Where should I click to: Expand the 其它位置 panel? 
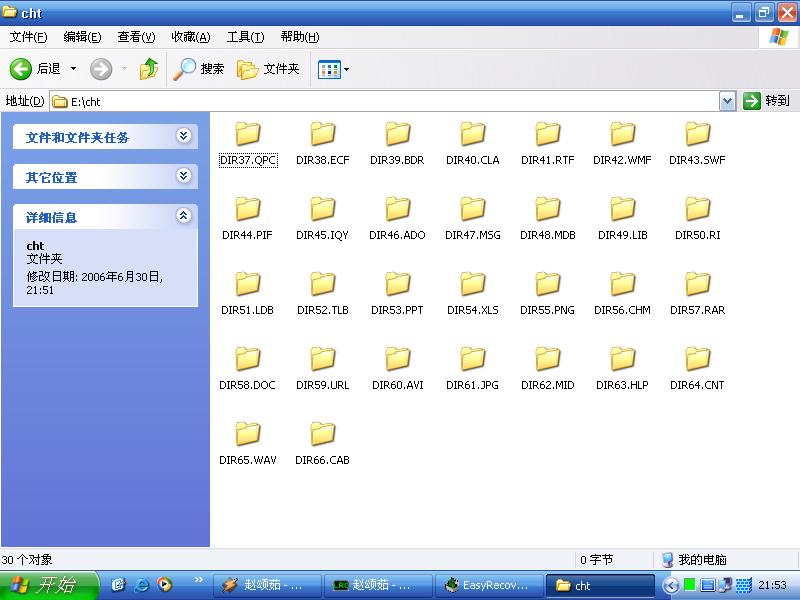(x=183, y=176)
